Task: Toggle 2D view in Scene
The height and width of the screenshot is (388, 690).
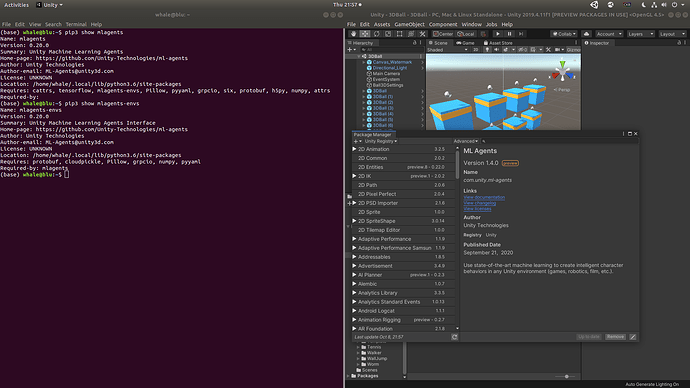Action: click(475, 50)
